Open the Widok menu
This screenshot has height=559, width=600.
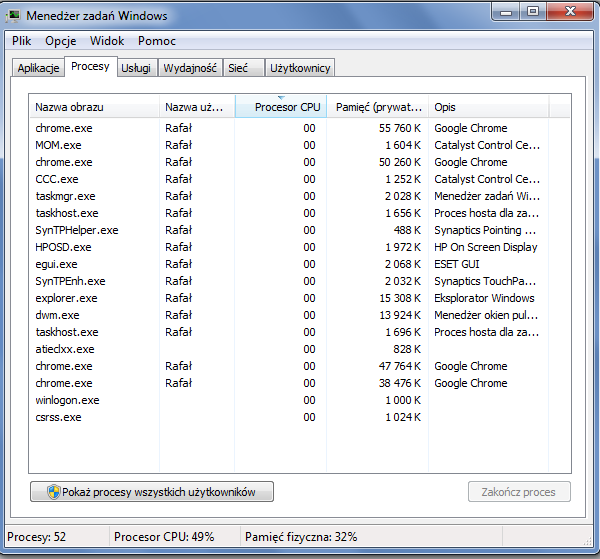tap(107, 41)
